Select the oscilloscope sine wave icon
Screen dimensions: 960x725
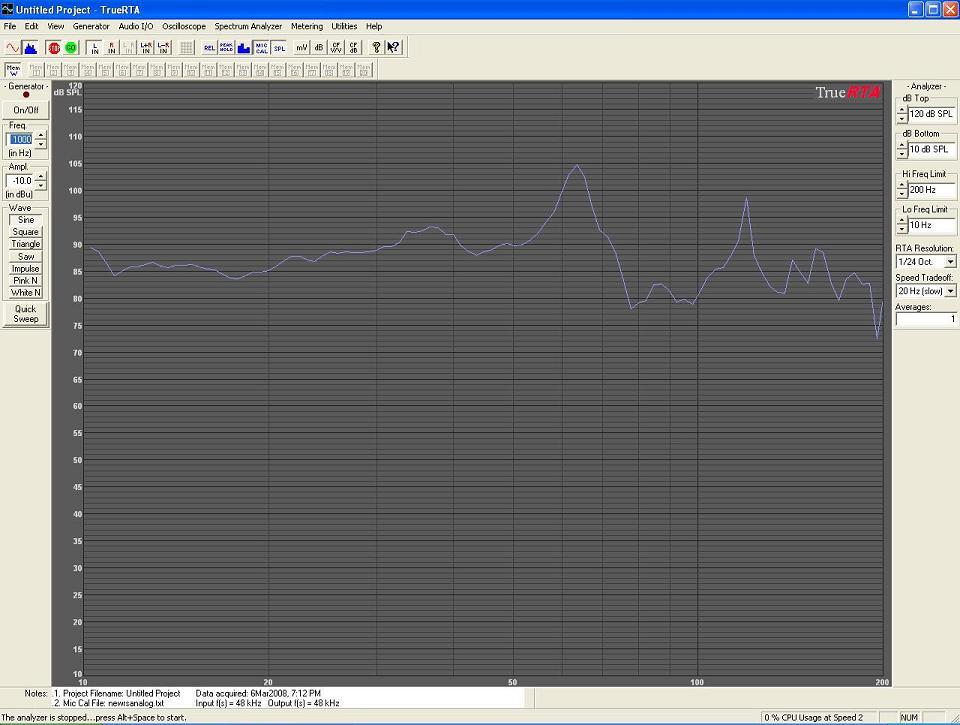click(x=13, y=47)
